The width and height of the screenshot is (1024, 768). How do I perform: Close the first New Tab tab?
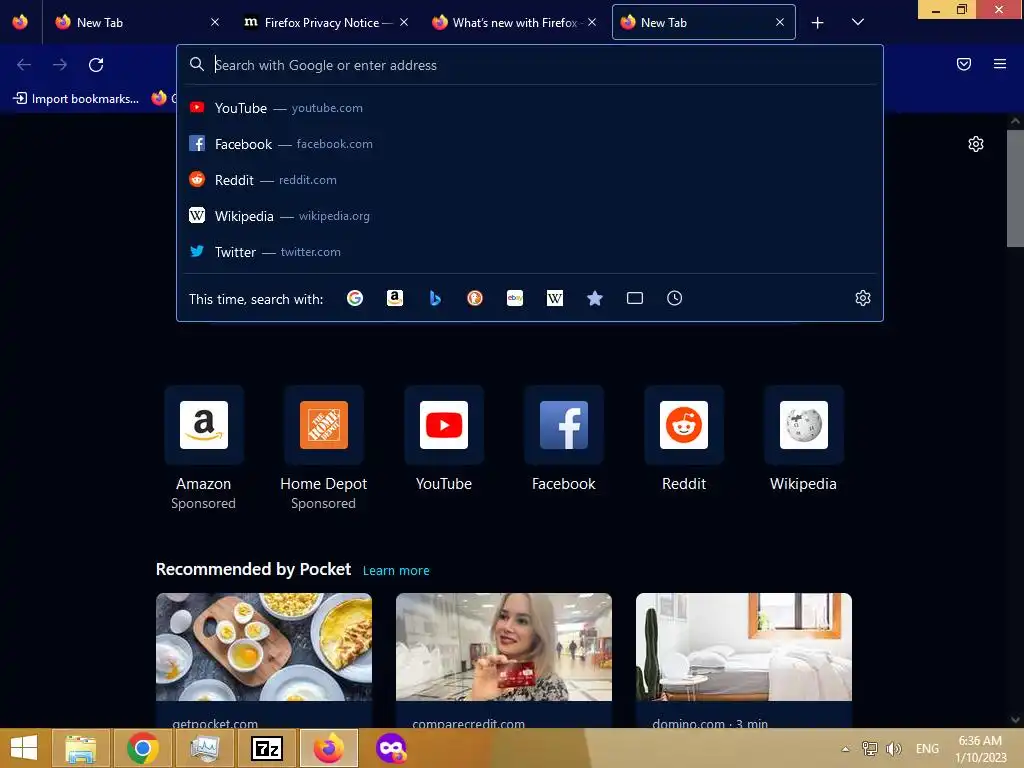point(215,22)
